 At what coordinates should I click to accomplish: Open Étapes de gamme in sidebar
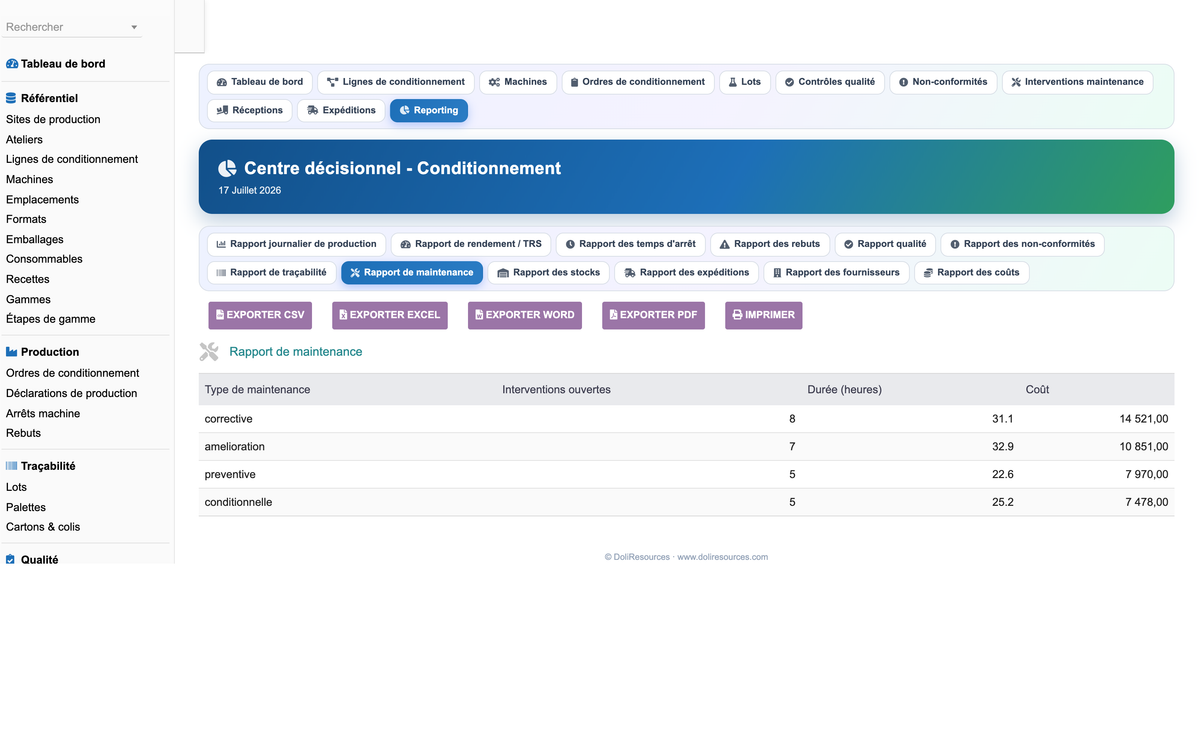point(51,319)
